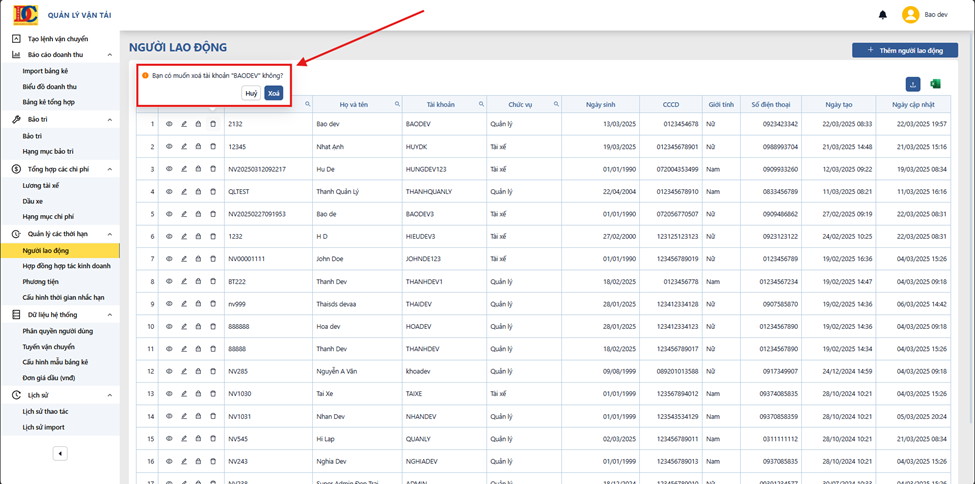Collapse sidebar with left arrow button

point(60,454)
